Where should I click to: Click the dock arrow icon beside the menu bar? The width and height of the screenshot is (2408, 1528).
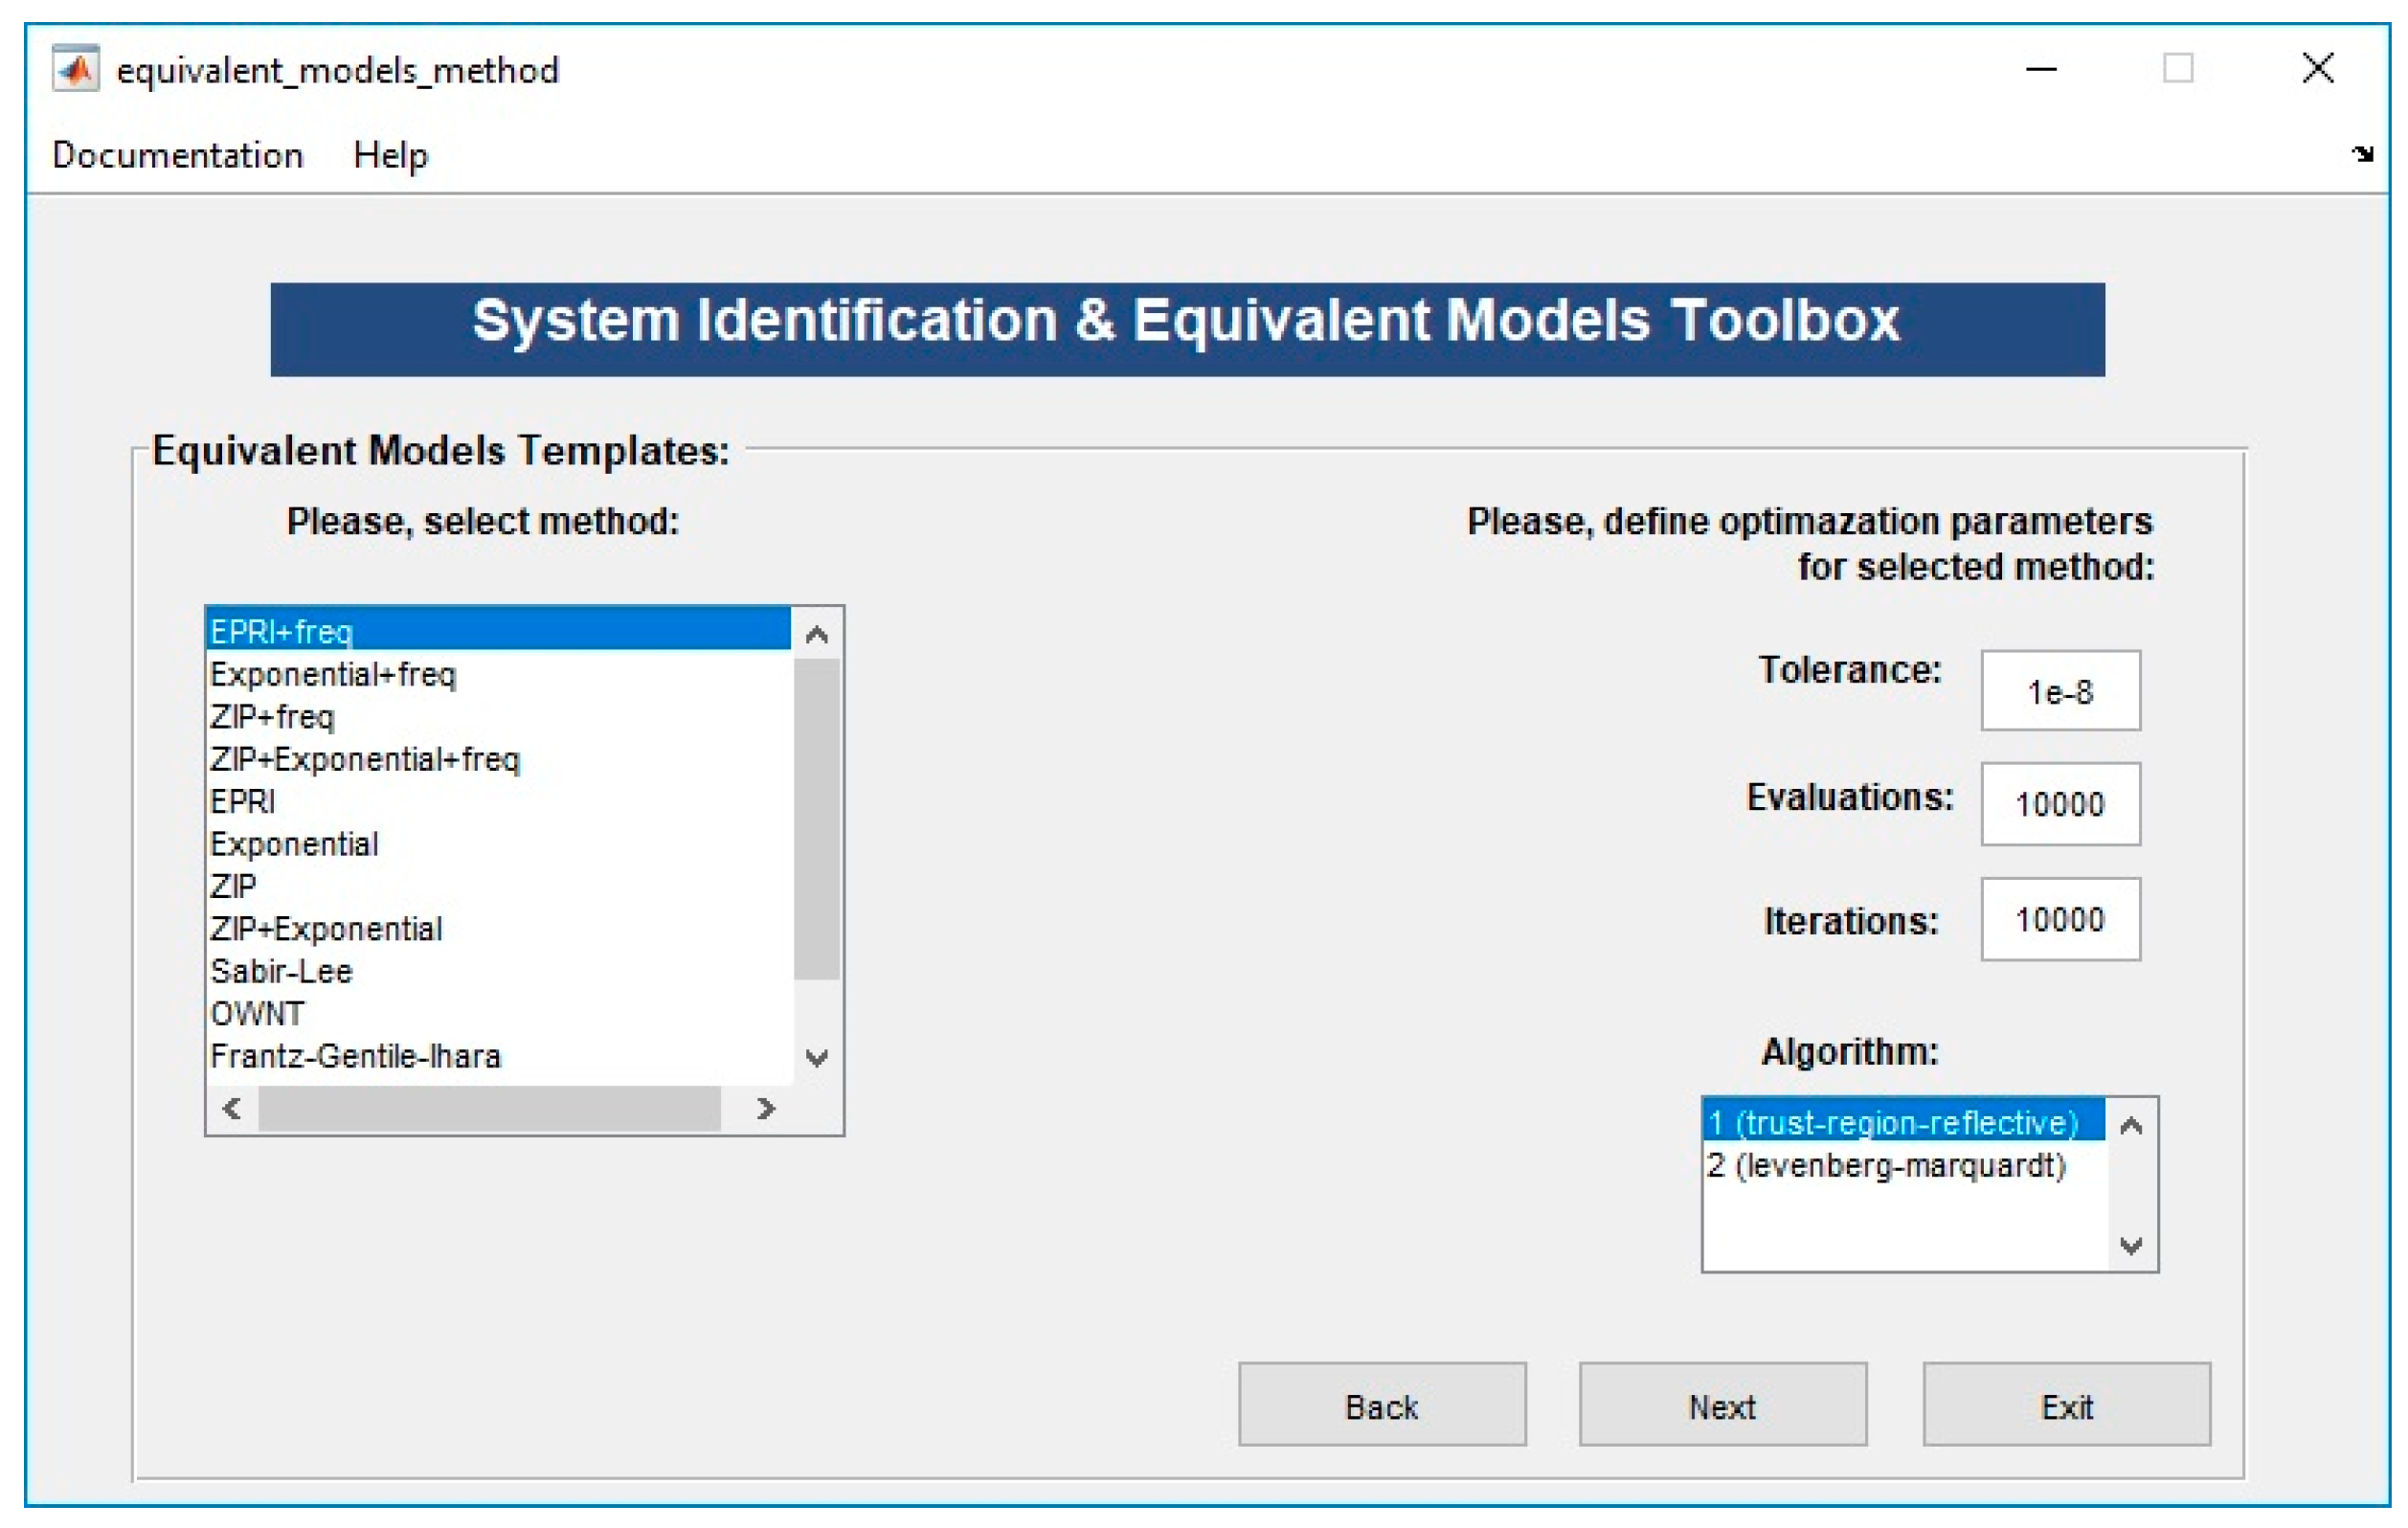[x=2362, y=154]
